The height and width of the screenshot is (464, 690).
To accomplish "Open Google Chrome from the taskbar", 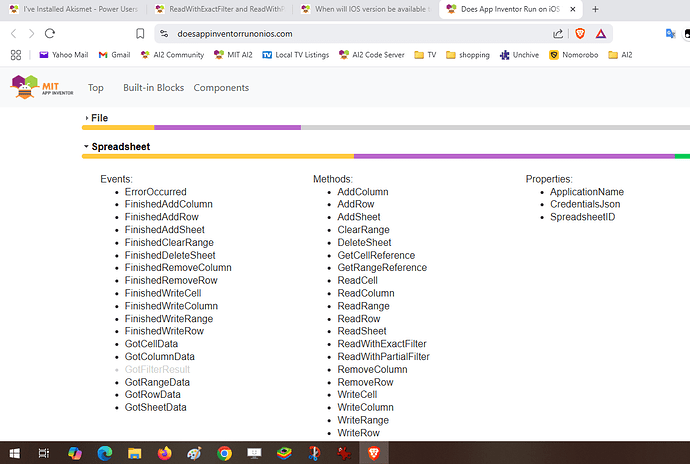I will pos(224,453).
